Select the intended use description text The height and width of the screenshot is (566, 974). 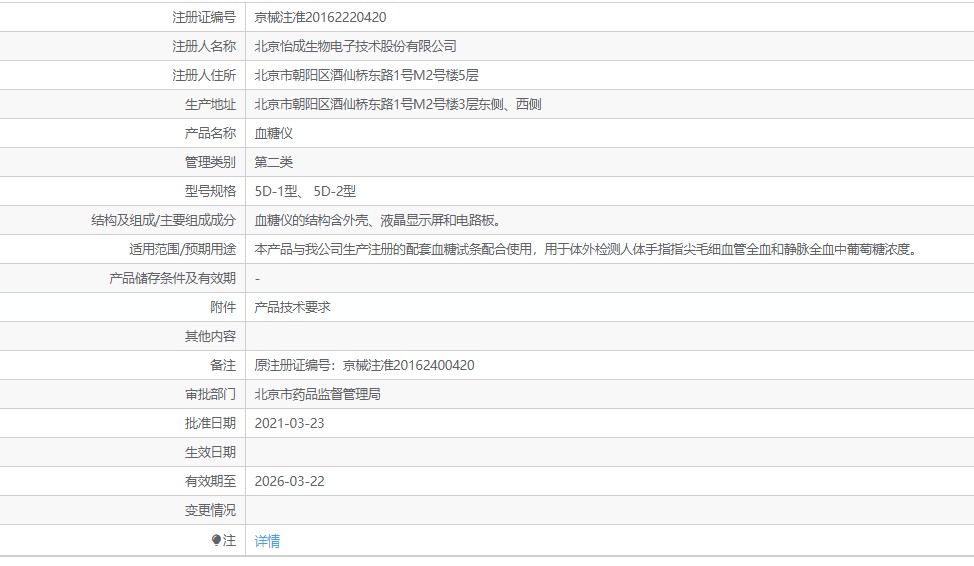tap(586, 249)
